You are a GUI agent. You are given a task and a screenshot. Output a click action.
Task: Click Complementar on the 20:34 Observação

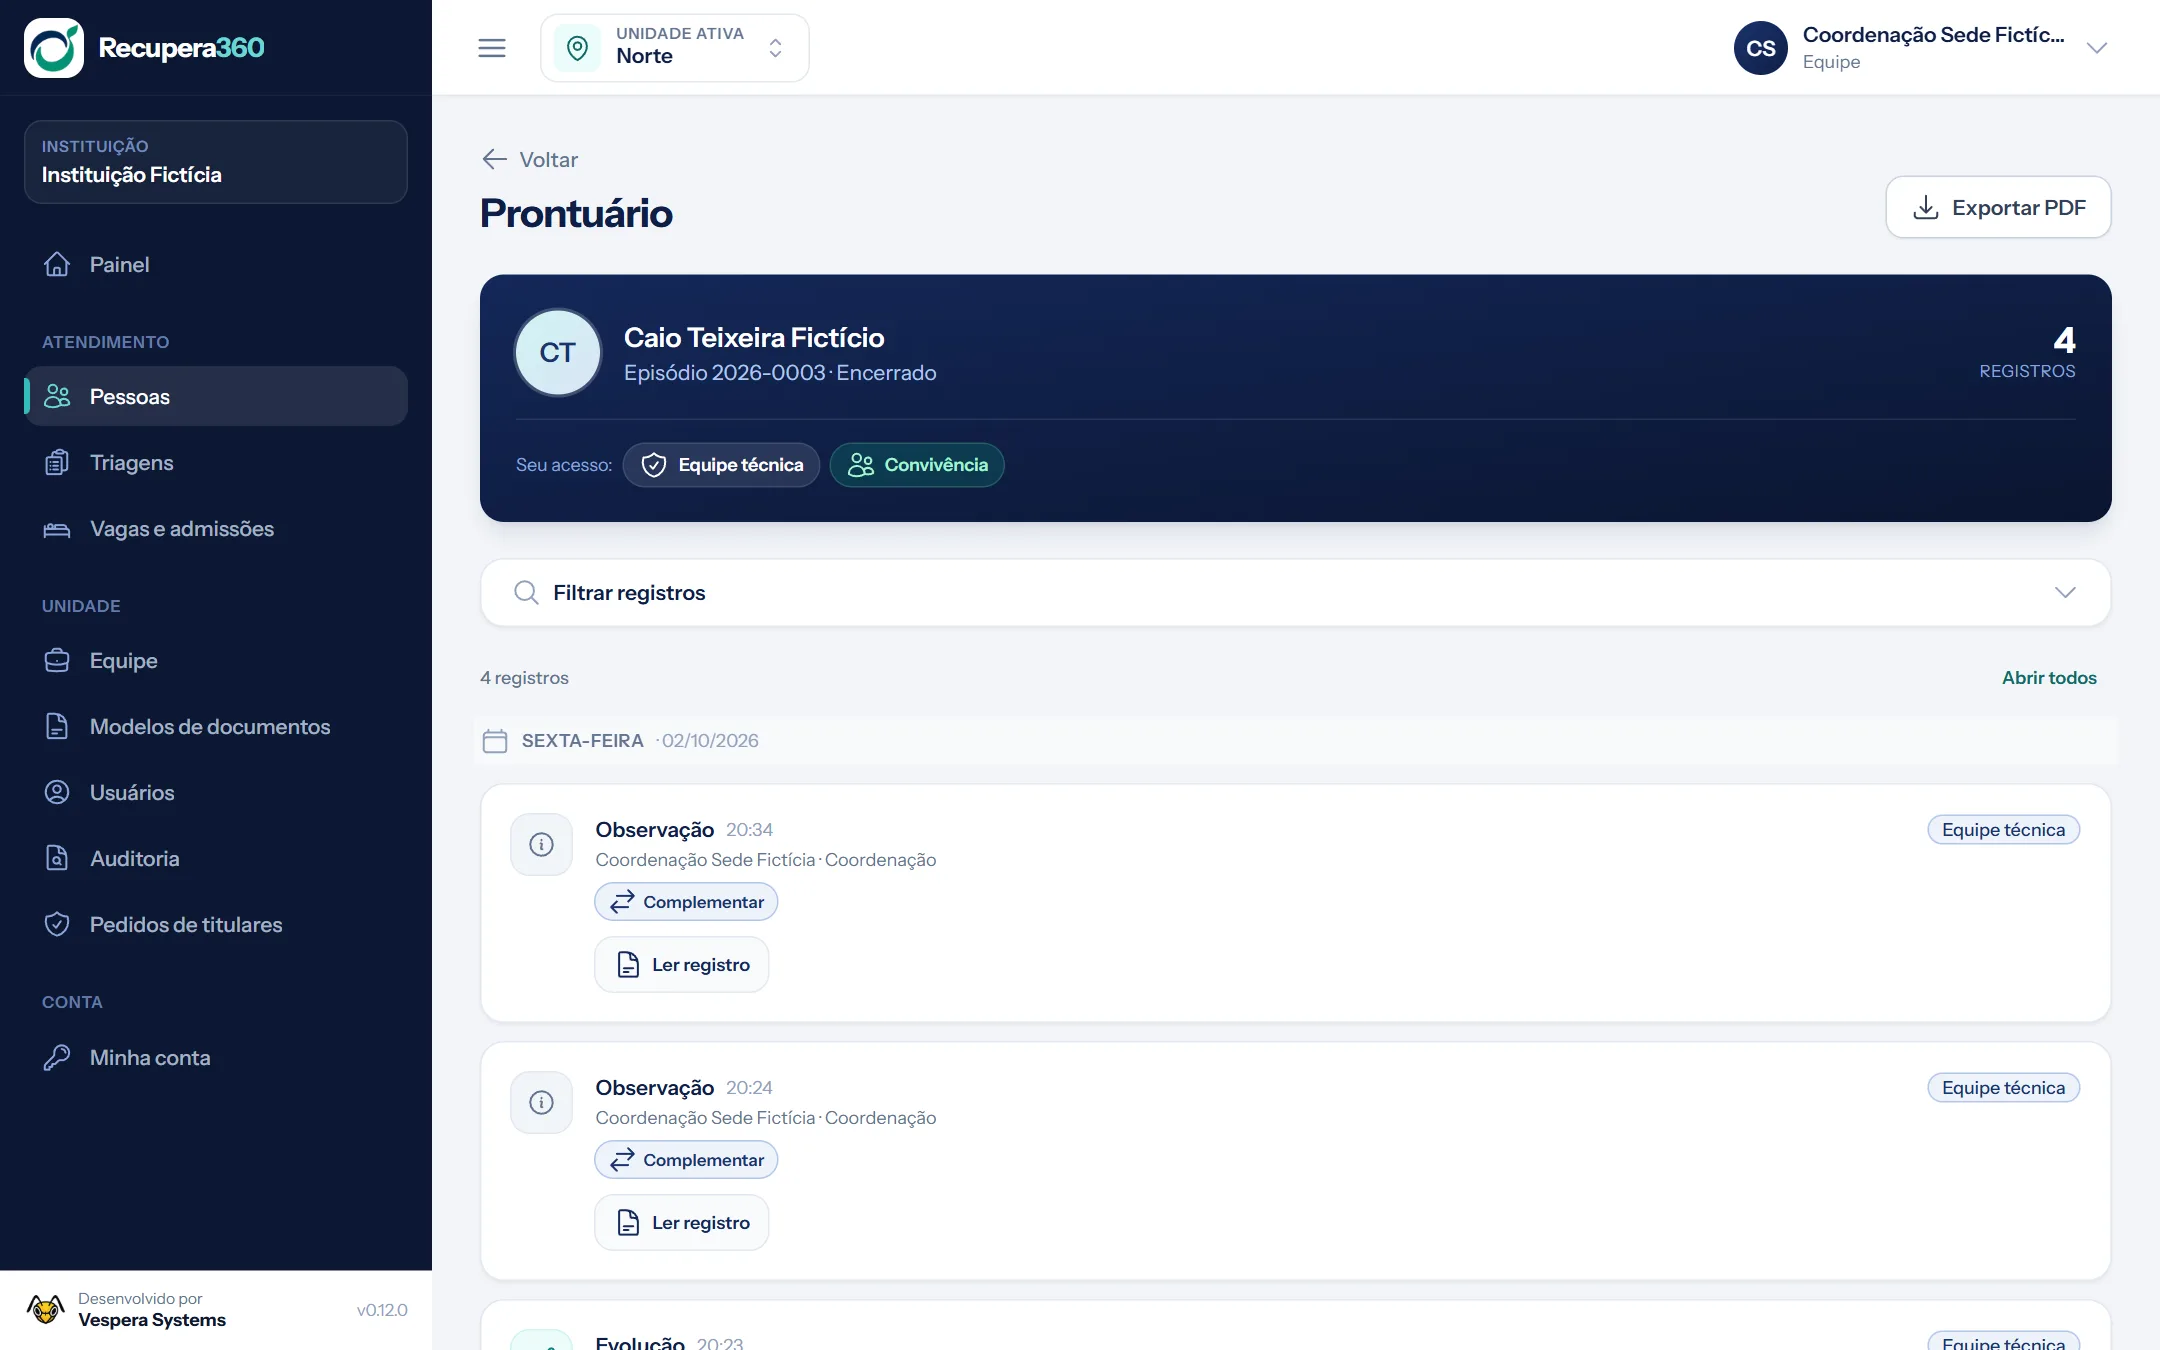click(x=686, y=901)
